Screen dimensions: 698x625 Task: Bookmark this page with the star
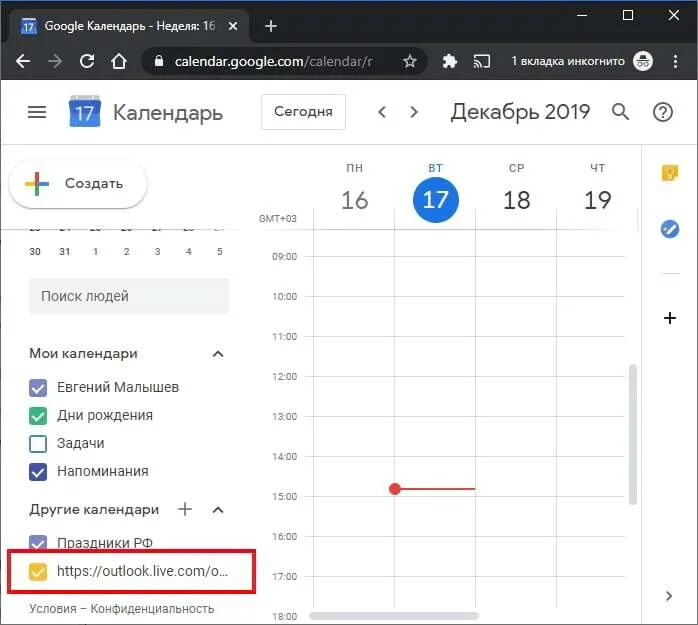click(x=410, y=61)
